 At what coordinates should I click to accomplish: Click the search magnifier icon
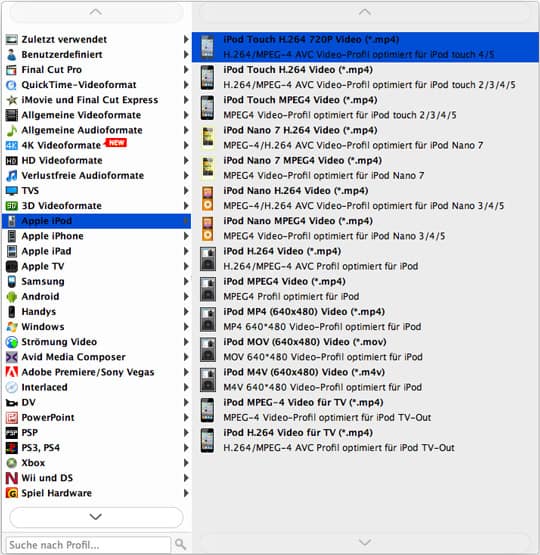[x=180, y=544]
